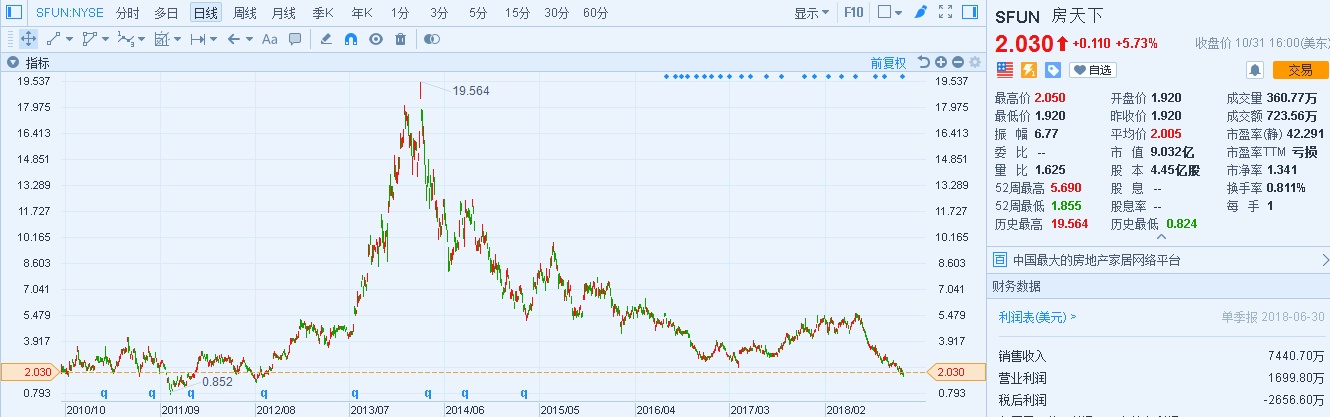The width and height of the screenshot is (1330, 417).
Task: Reset chart with the undo arrow icon
Action: 924,62
